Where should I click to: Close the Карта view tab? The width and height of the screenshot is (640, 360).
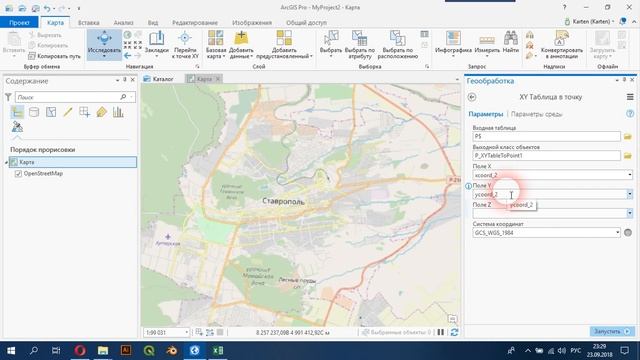point(218,79)
